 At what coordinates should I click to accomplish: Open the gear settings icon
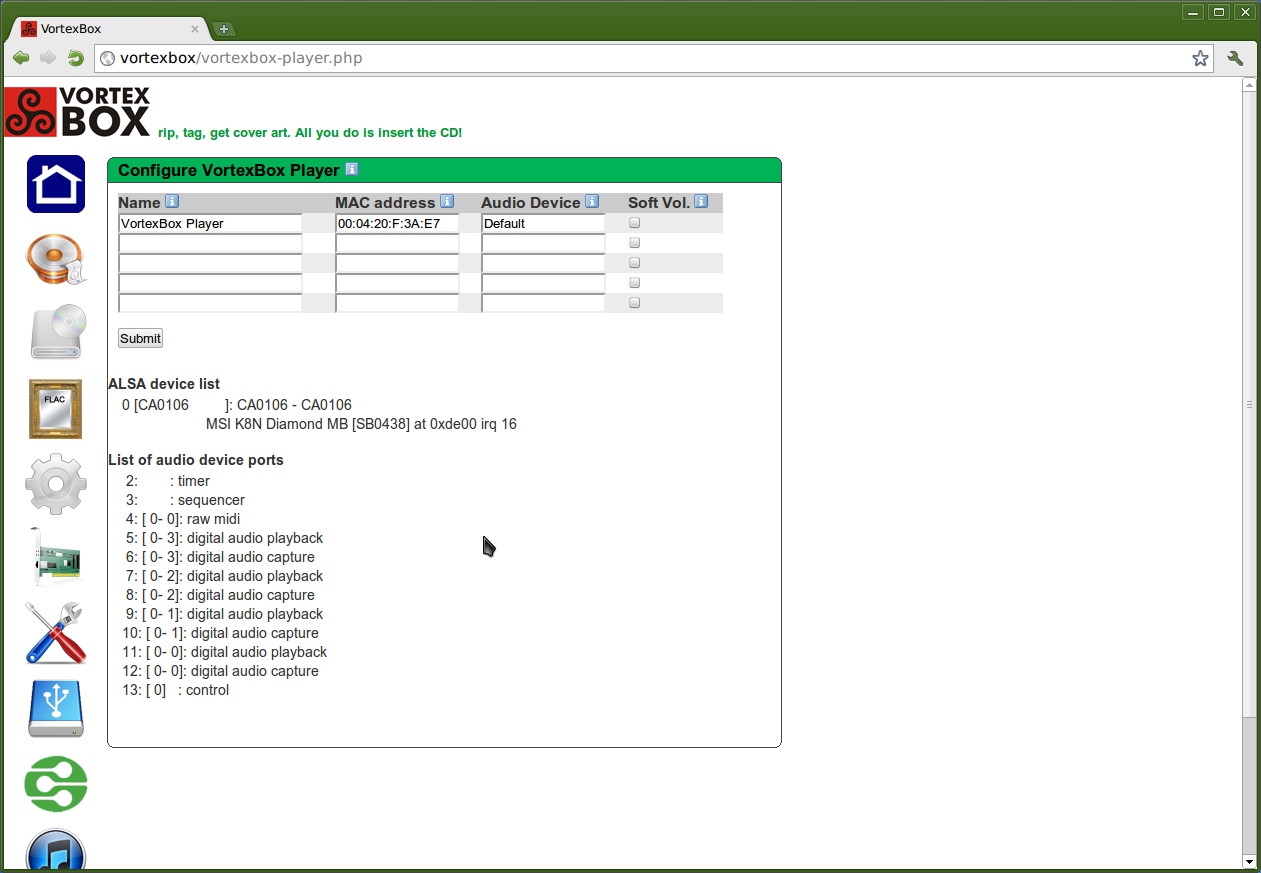[56, 484]
